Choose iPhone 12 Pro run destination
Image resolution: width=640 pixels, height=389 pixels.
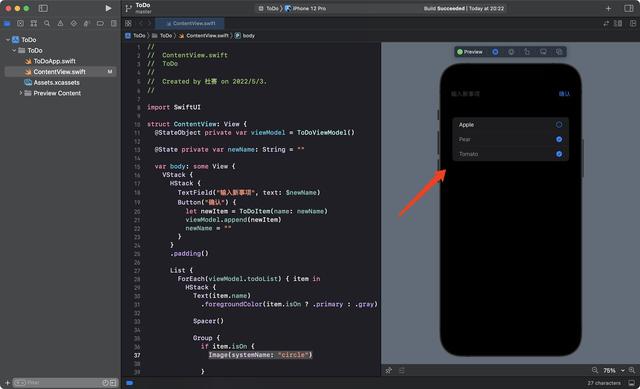pos(306,9)
